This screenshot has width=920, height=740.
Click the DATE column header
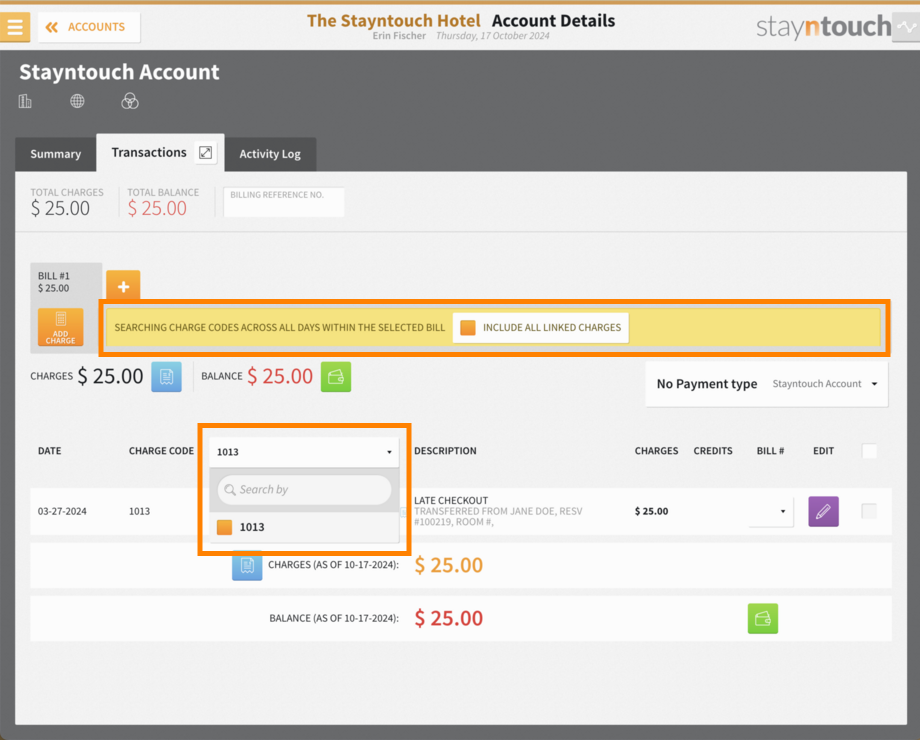(49, 451)
